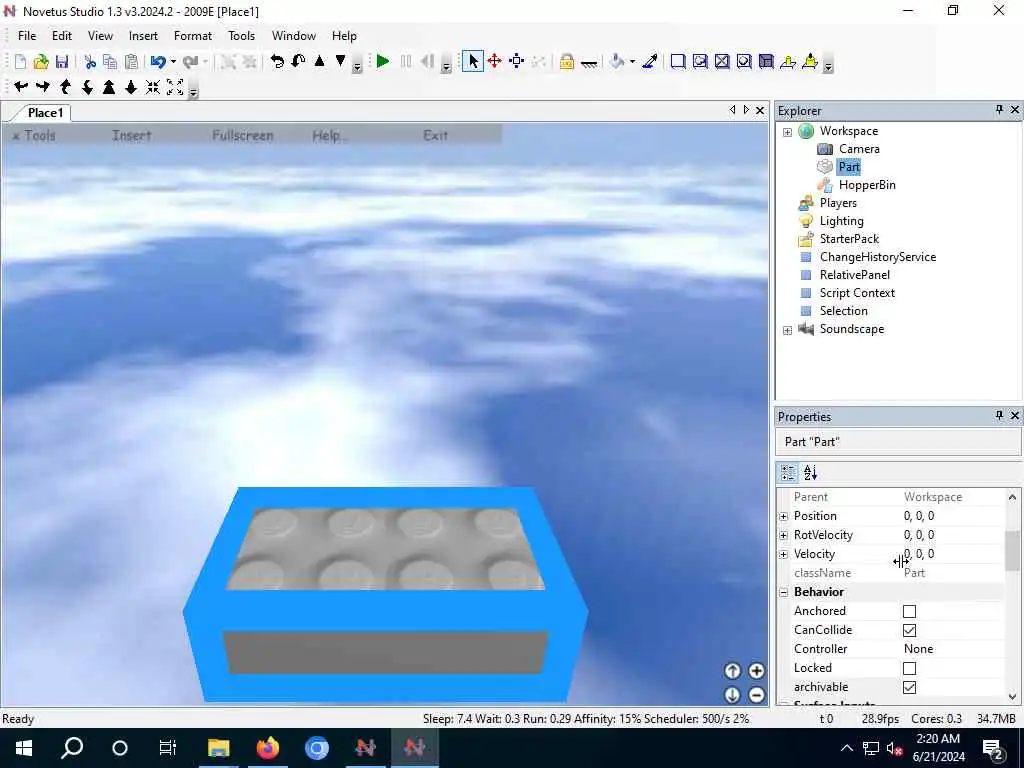The height and width of the screenshot is (768, 1024).
Task: Click the camera pan right arrow icon
Action: point(43,86)
